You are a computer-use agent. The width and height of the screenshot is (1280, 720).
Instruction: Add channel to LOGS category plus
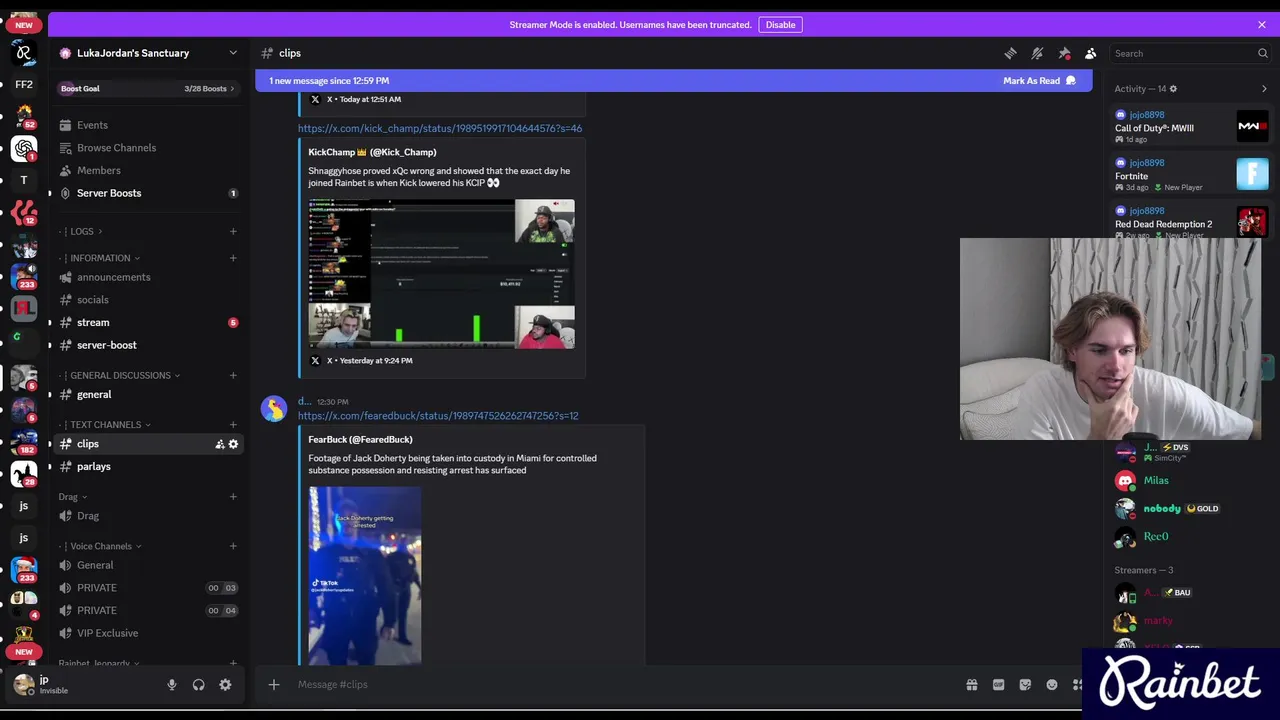click(233, 231)
